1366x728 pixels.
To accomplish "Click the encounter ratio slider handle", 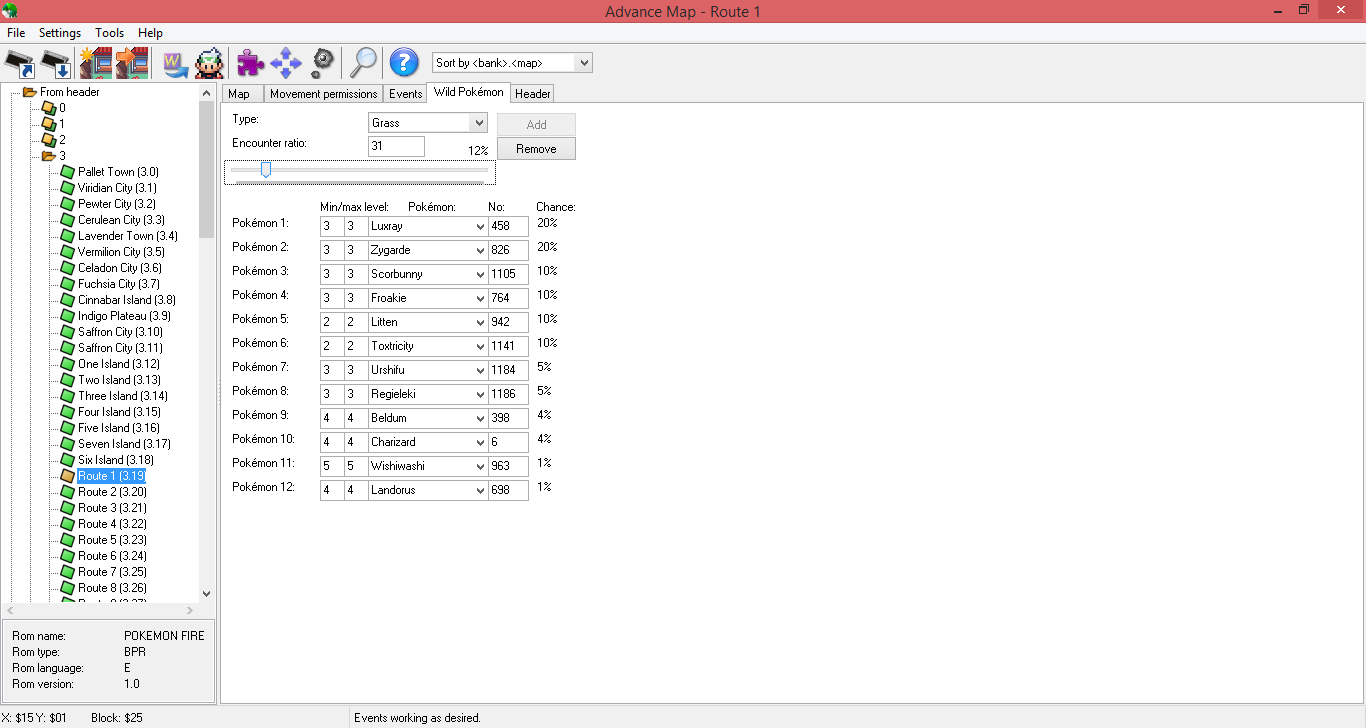I will coord(266,170).
